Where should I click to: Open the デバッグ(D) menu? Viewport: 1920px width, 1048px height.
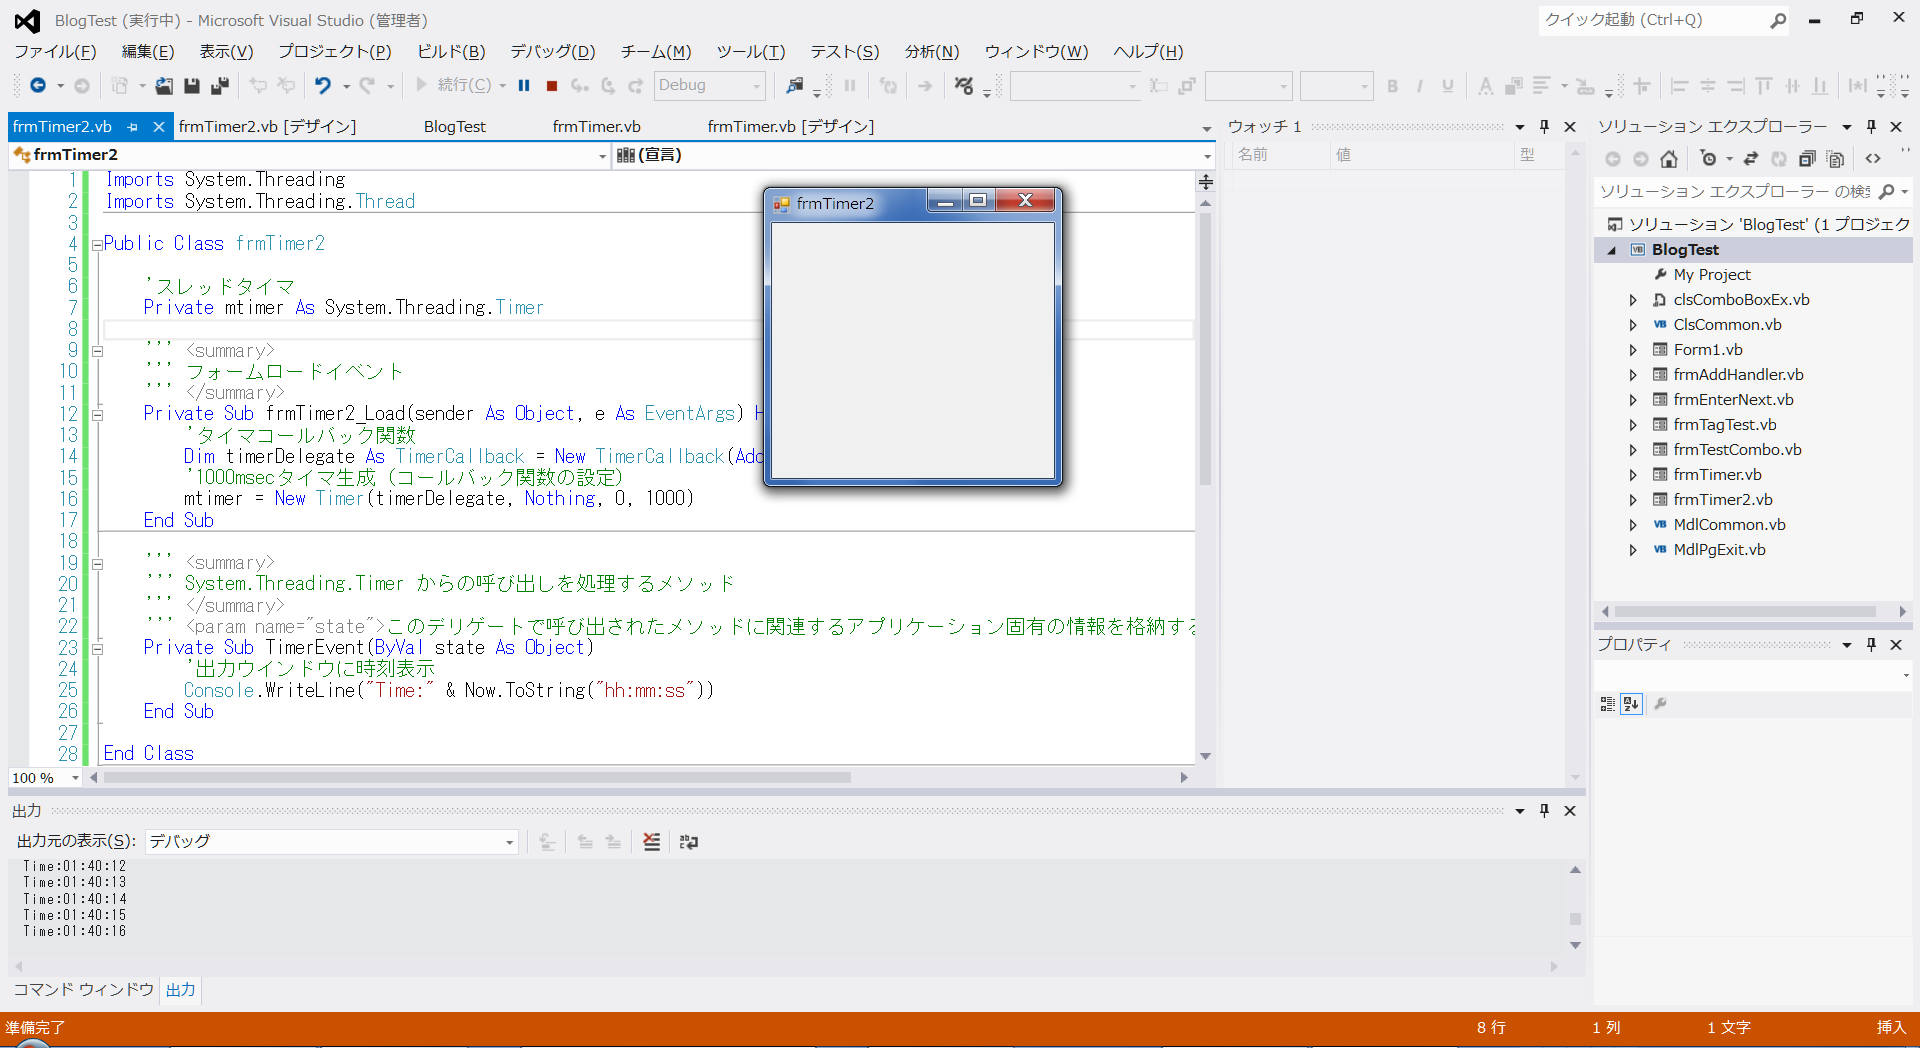552,52
